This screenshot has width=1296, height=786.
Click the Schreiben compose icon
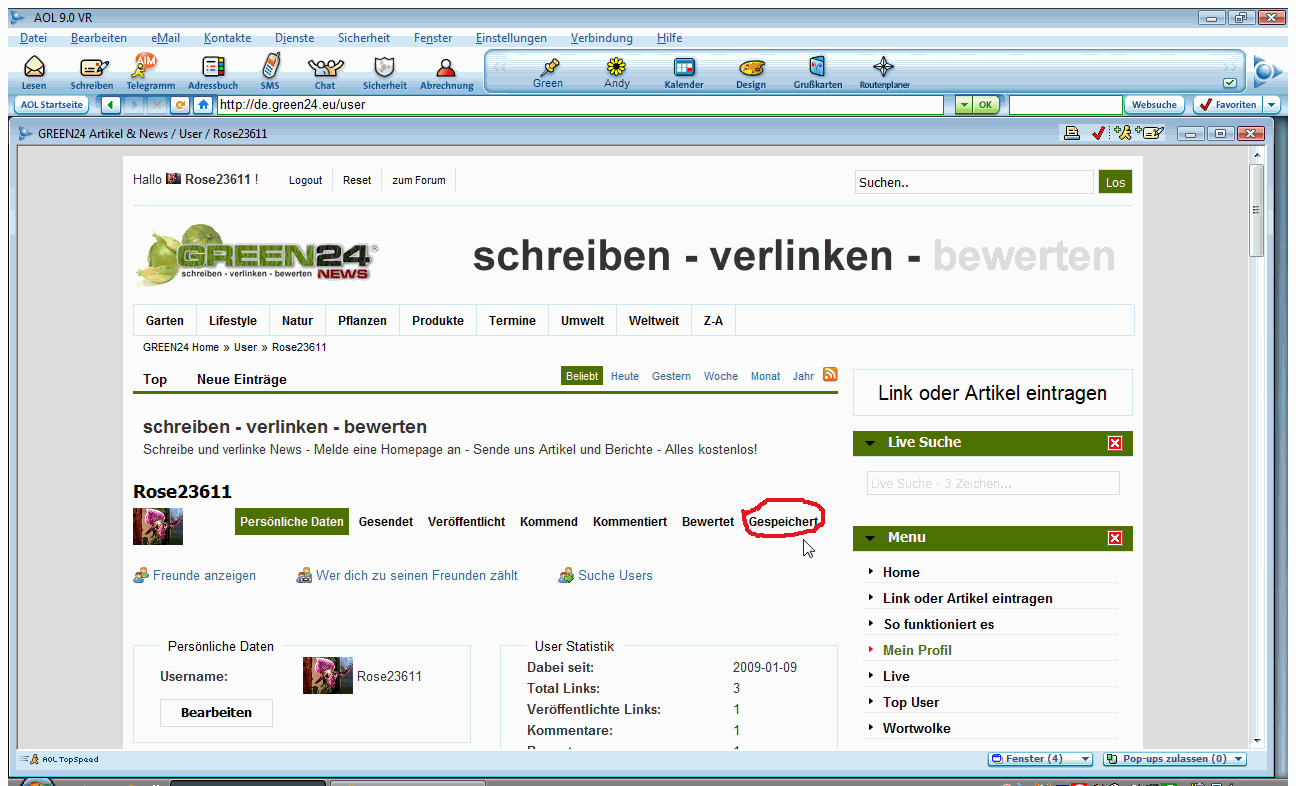(92, 69)
